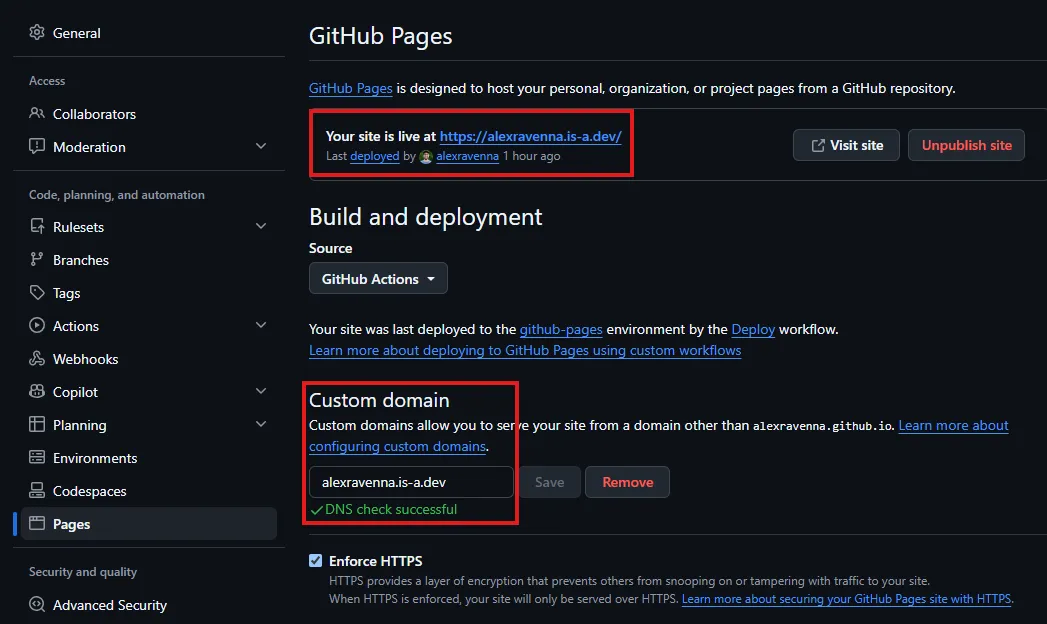This screenshot has width=1047, height=624.
Task: Expand the Rulesets section chevron
Action: (261, 226)
